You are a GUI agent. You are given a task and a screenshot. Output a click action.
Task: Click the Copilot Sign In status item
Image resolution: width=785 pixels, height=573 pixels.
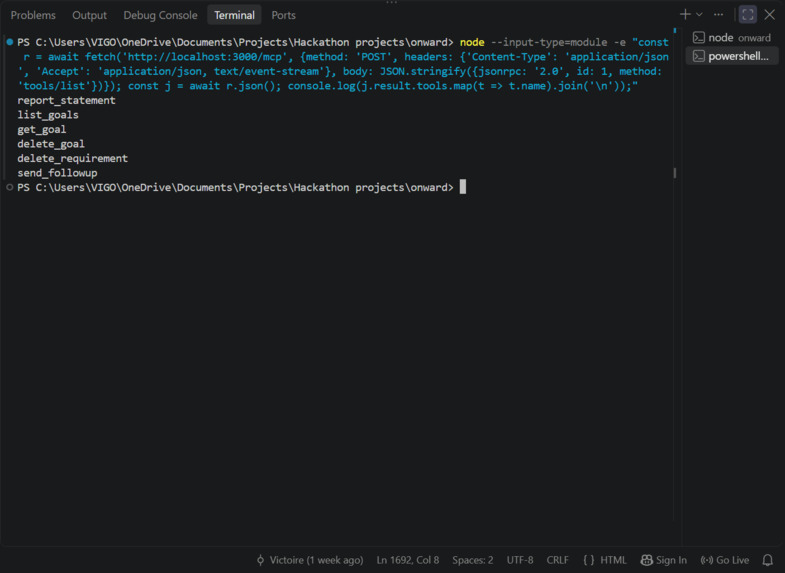point(664,560)
